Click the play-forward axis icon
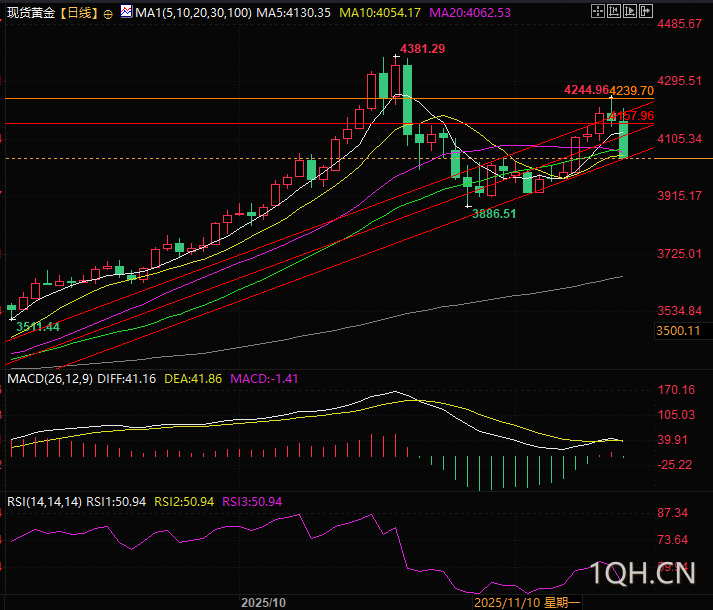This screenshot has width=713, height=610. (630, 11)
